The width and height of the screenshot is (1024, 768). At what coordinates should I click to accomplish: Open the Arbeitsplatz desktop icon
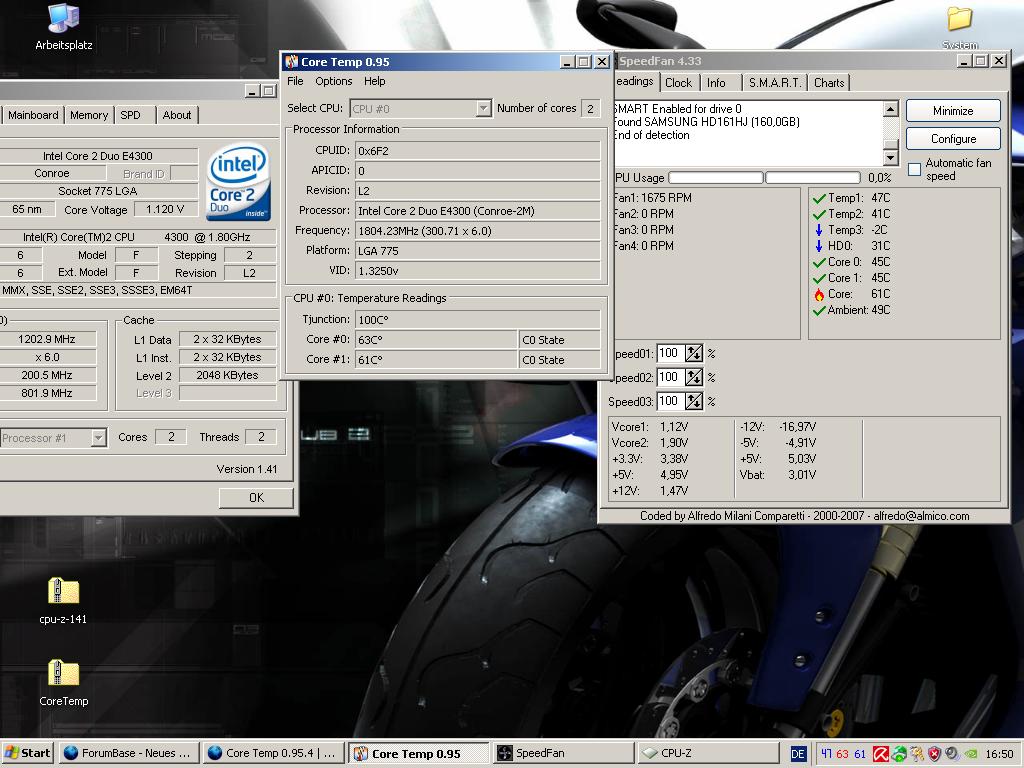(63, 27)
